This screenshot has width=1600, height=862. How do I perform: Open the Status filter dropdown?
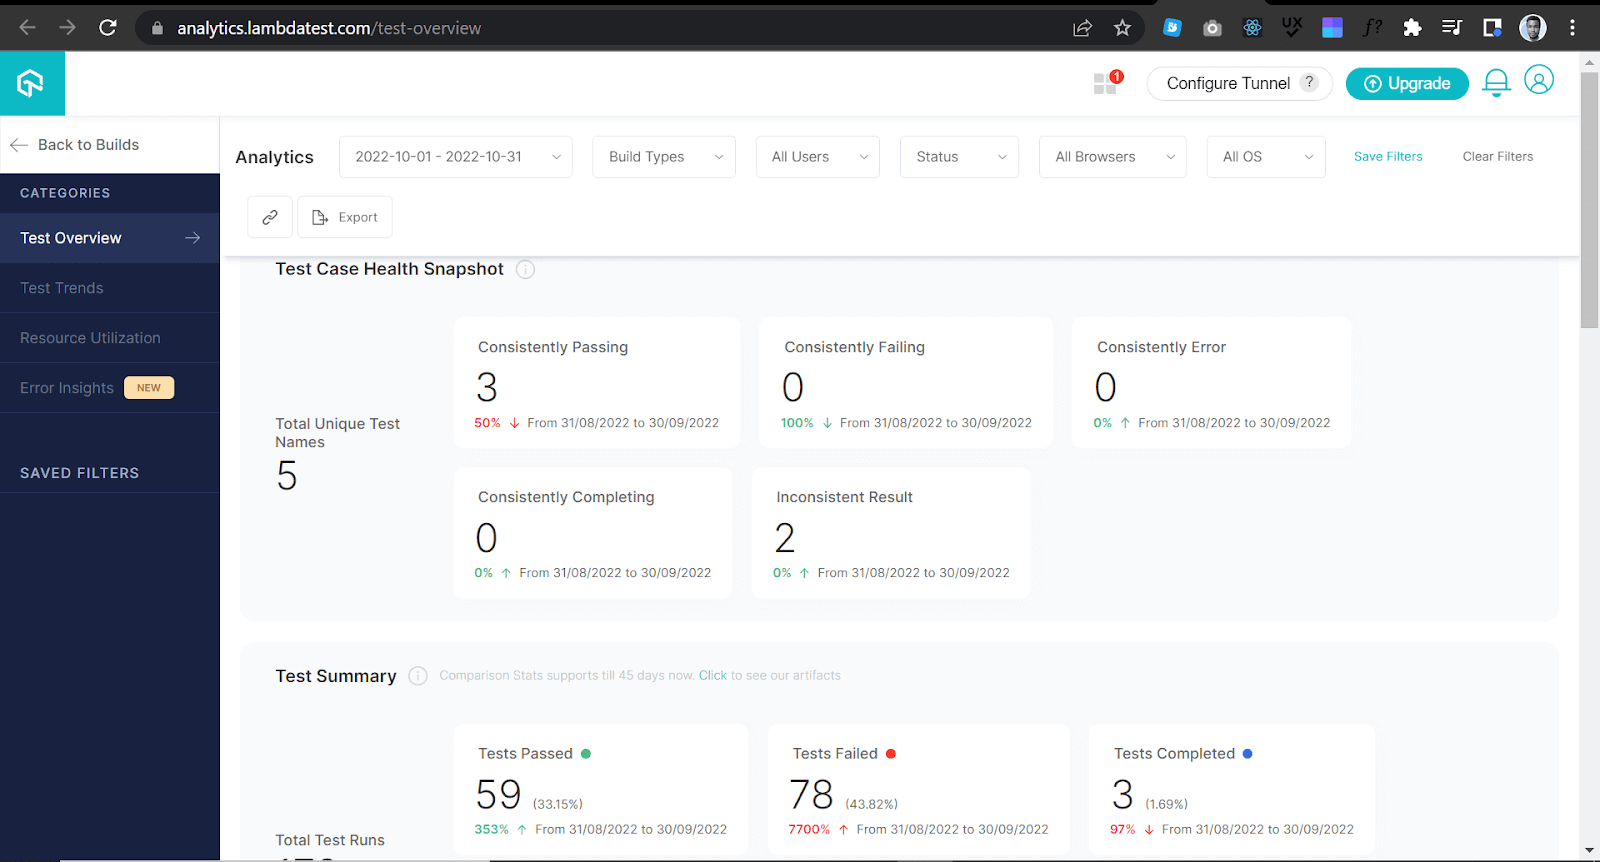959,157
